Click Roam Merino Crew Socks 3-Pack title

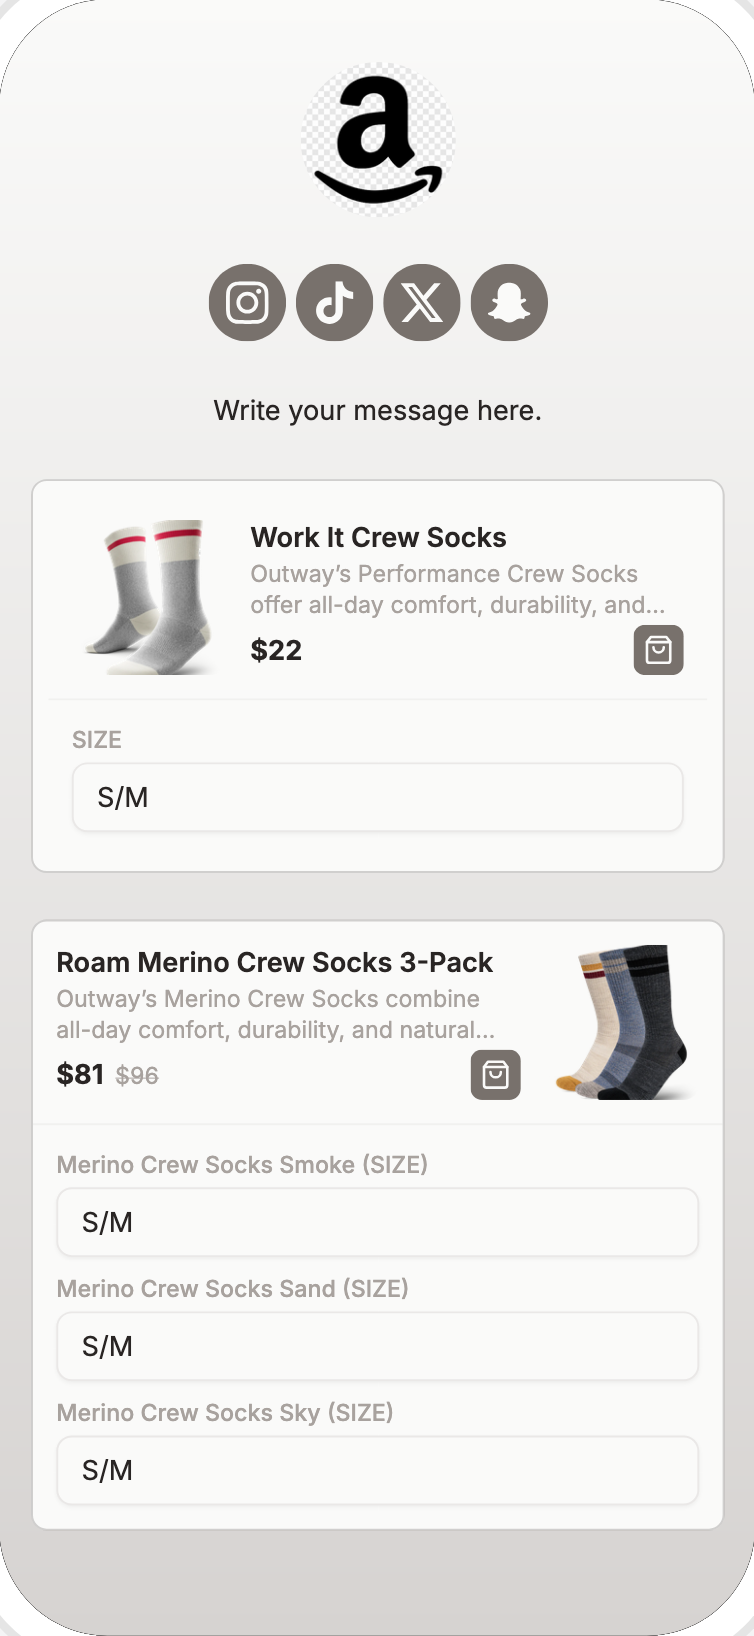[x=274, y=962]
